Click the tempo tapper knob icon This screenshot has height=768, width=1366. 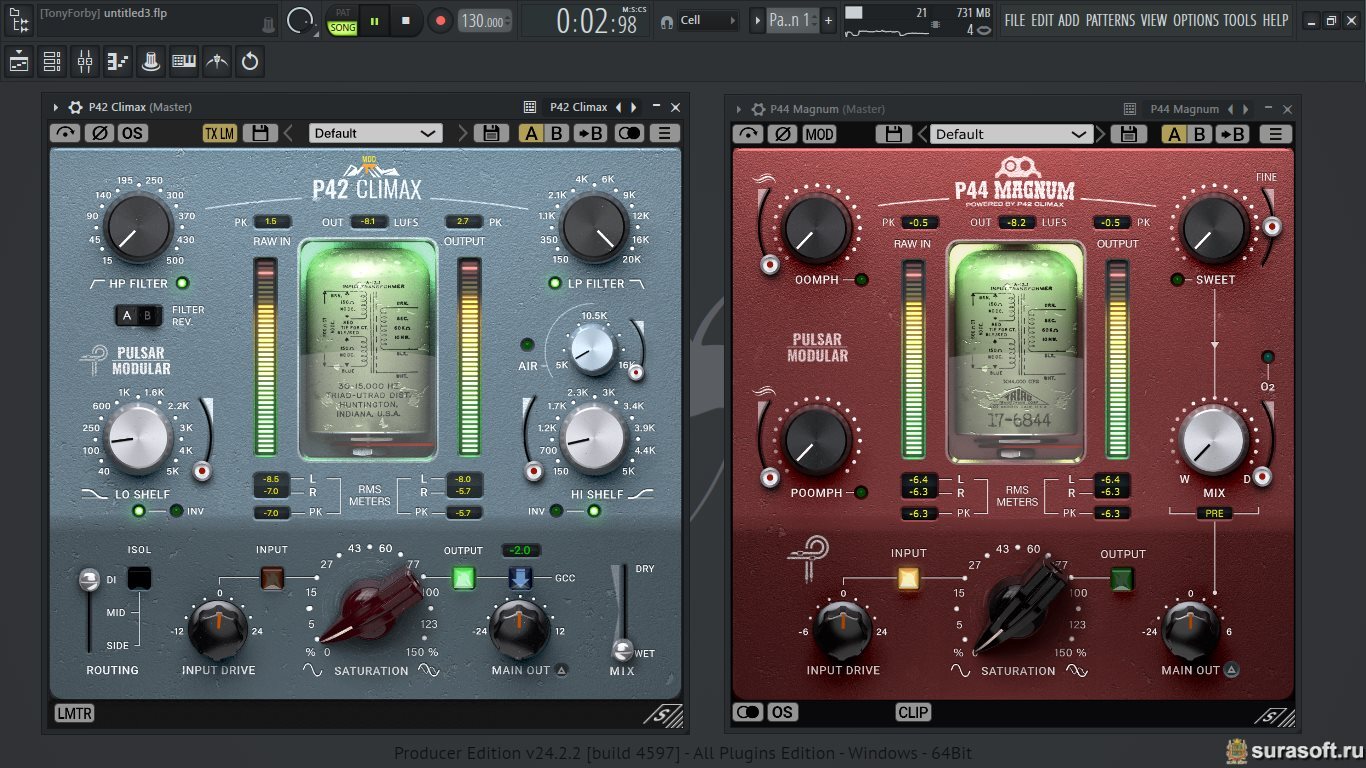coord(151,62)
